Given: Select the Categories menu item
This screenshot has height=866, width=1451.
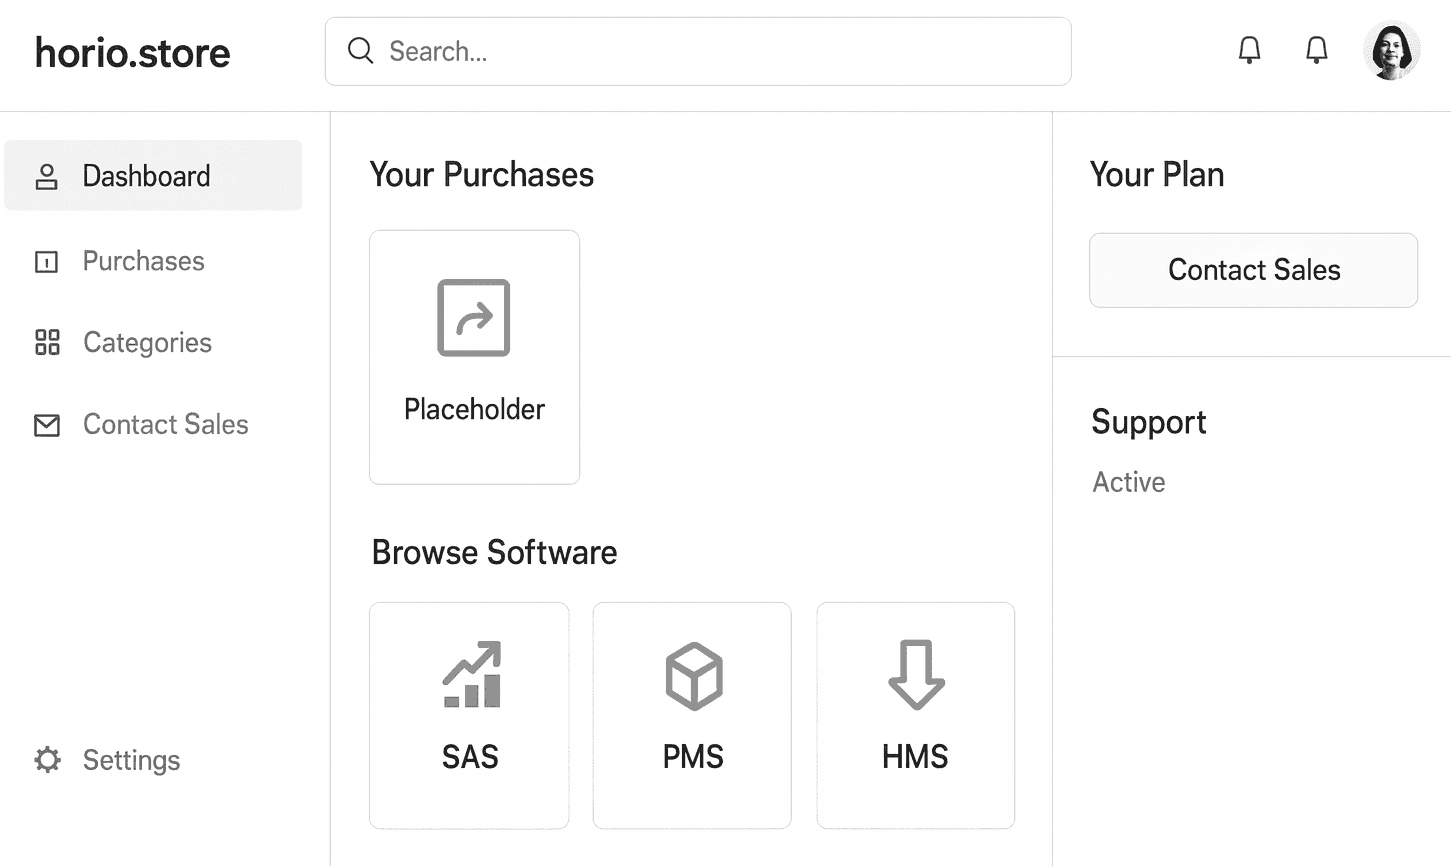Looking at the screenshot, I should 147,342.
